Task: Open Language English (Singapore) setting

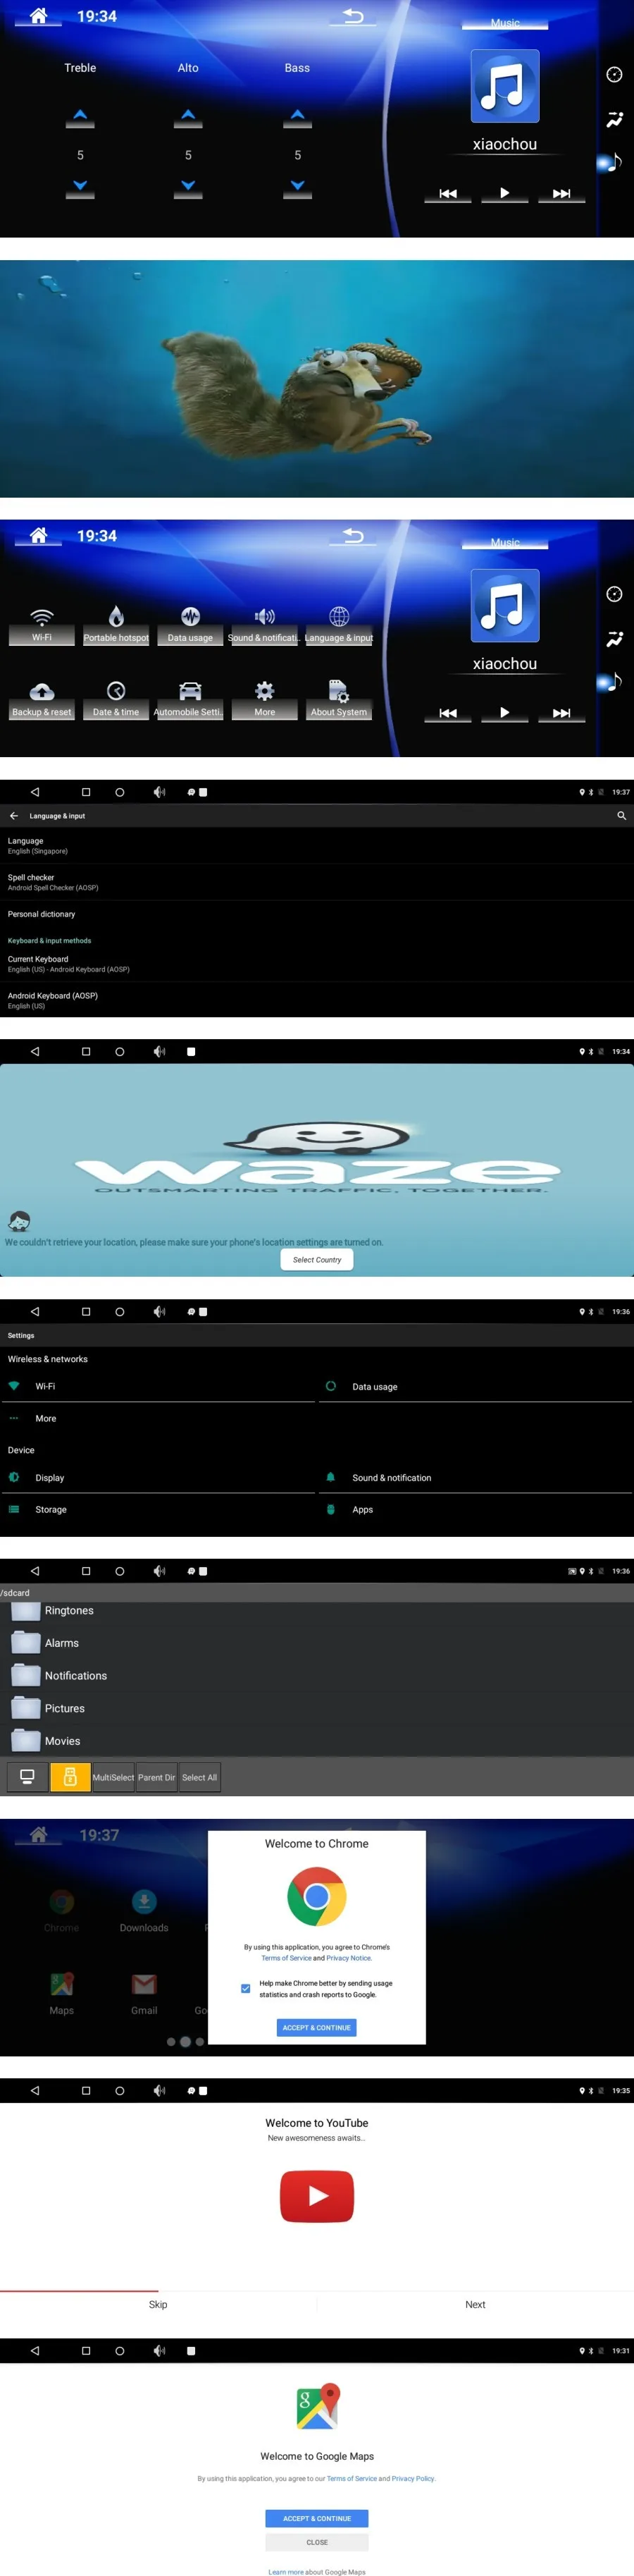Action: pos(317,846)
